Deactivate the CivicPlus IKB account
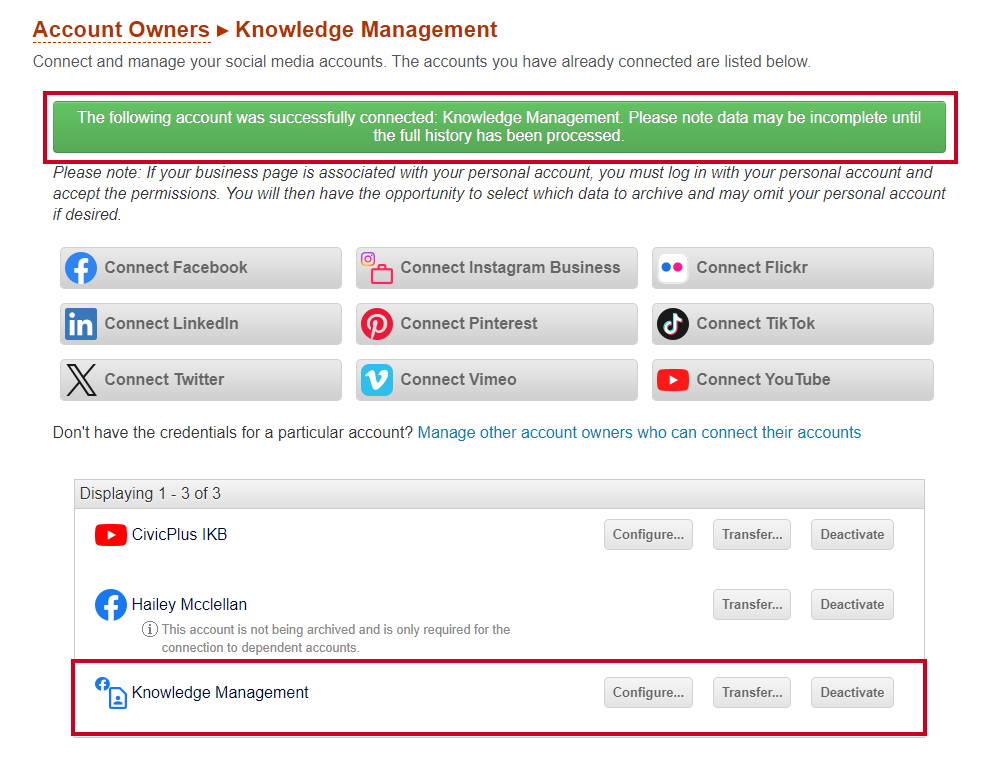This screenshot has height=766, width=986. pos(852,535)
